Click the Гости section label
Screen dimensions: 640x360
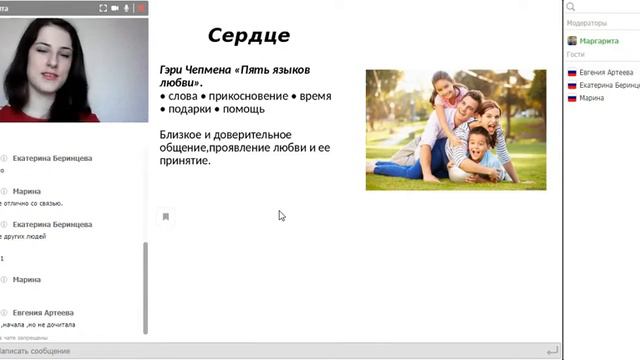click(576, 54)
